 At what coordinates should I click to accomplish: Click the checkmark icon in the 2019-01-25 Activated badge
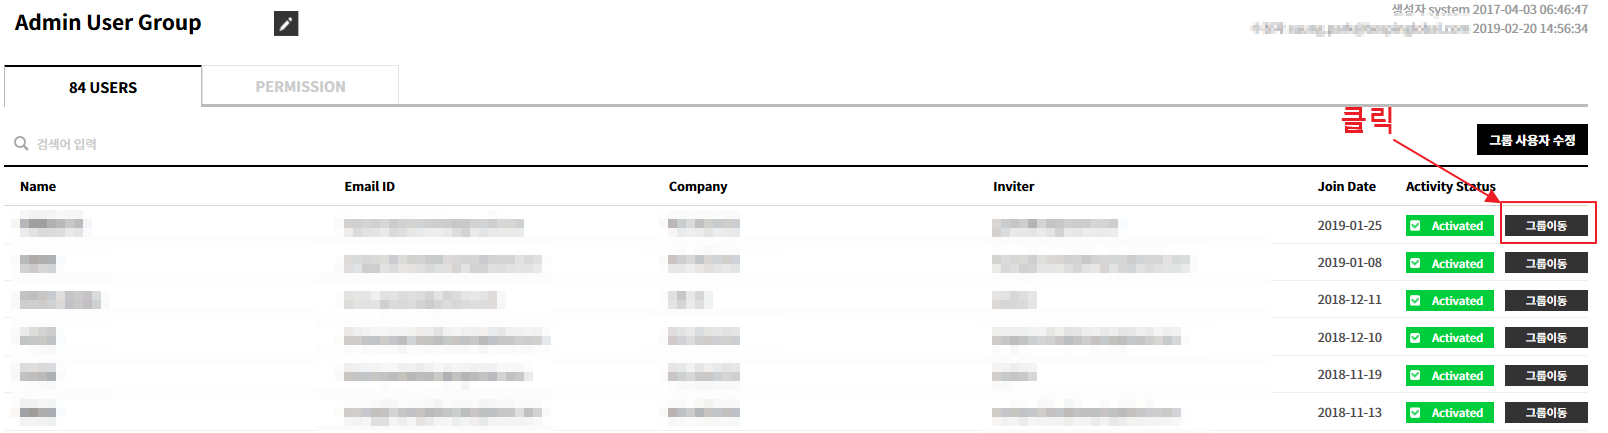[1415, 226]
